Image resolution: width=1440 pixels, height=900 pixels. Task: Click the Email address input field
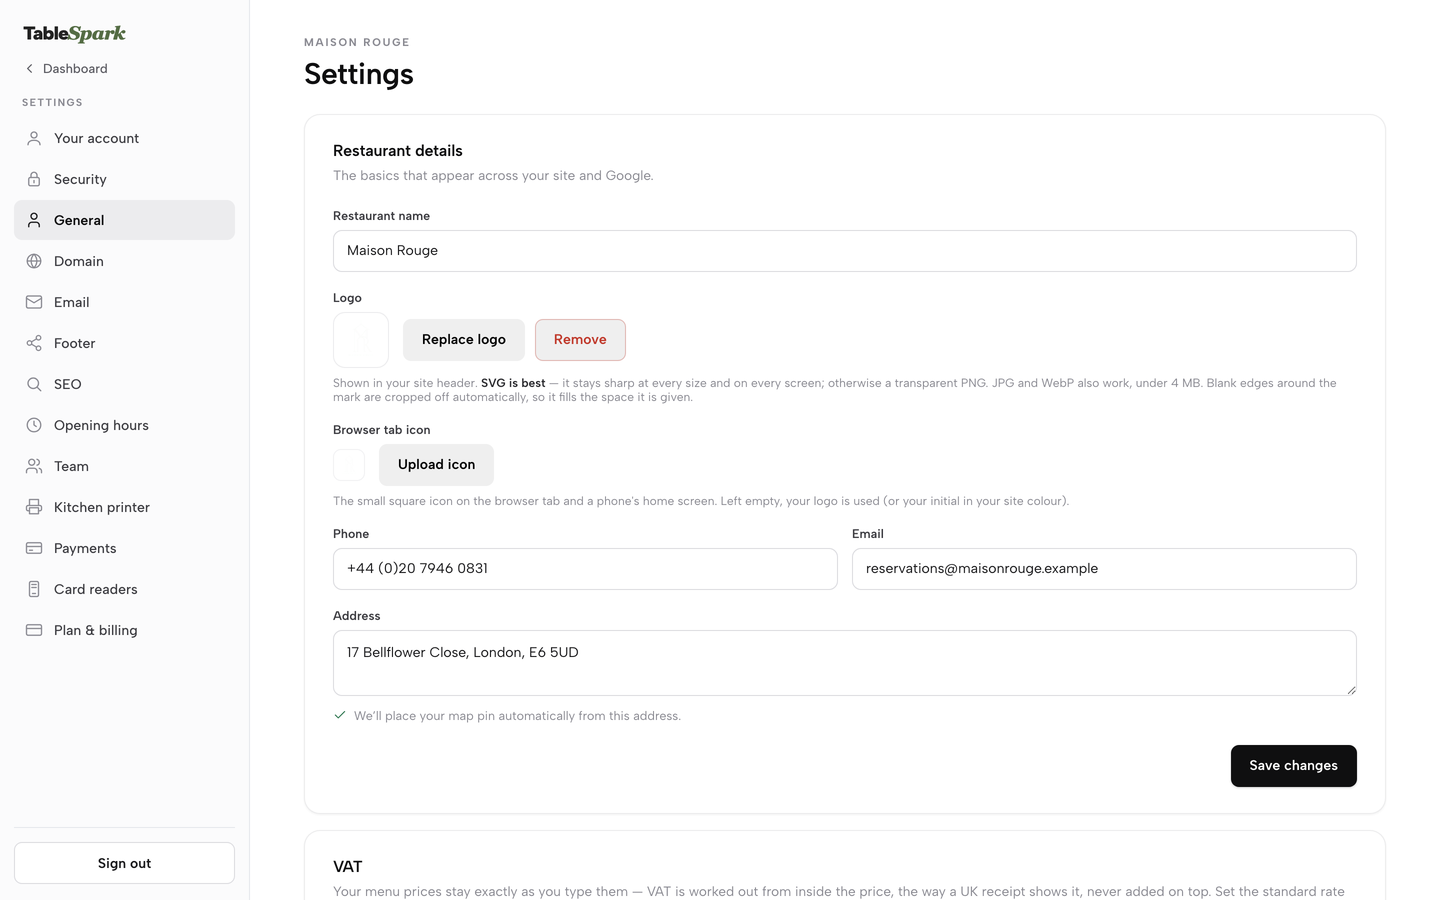point(1104,569)
